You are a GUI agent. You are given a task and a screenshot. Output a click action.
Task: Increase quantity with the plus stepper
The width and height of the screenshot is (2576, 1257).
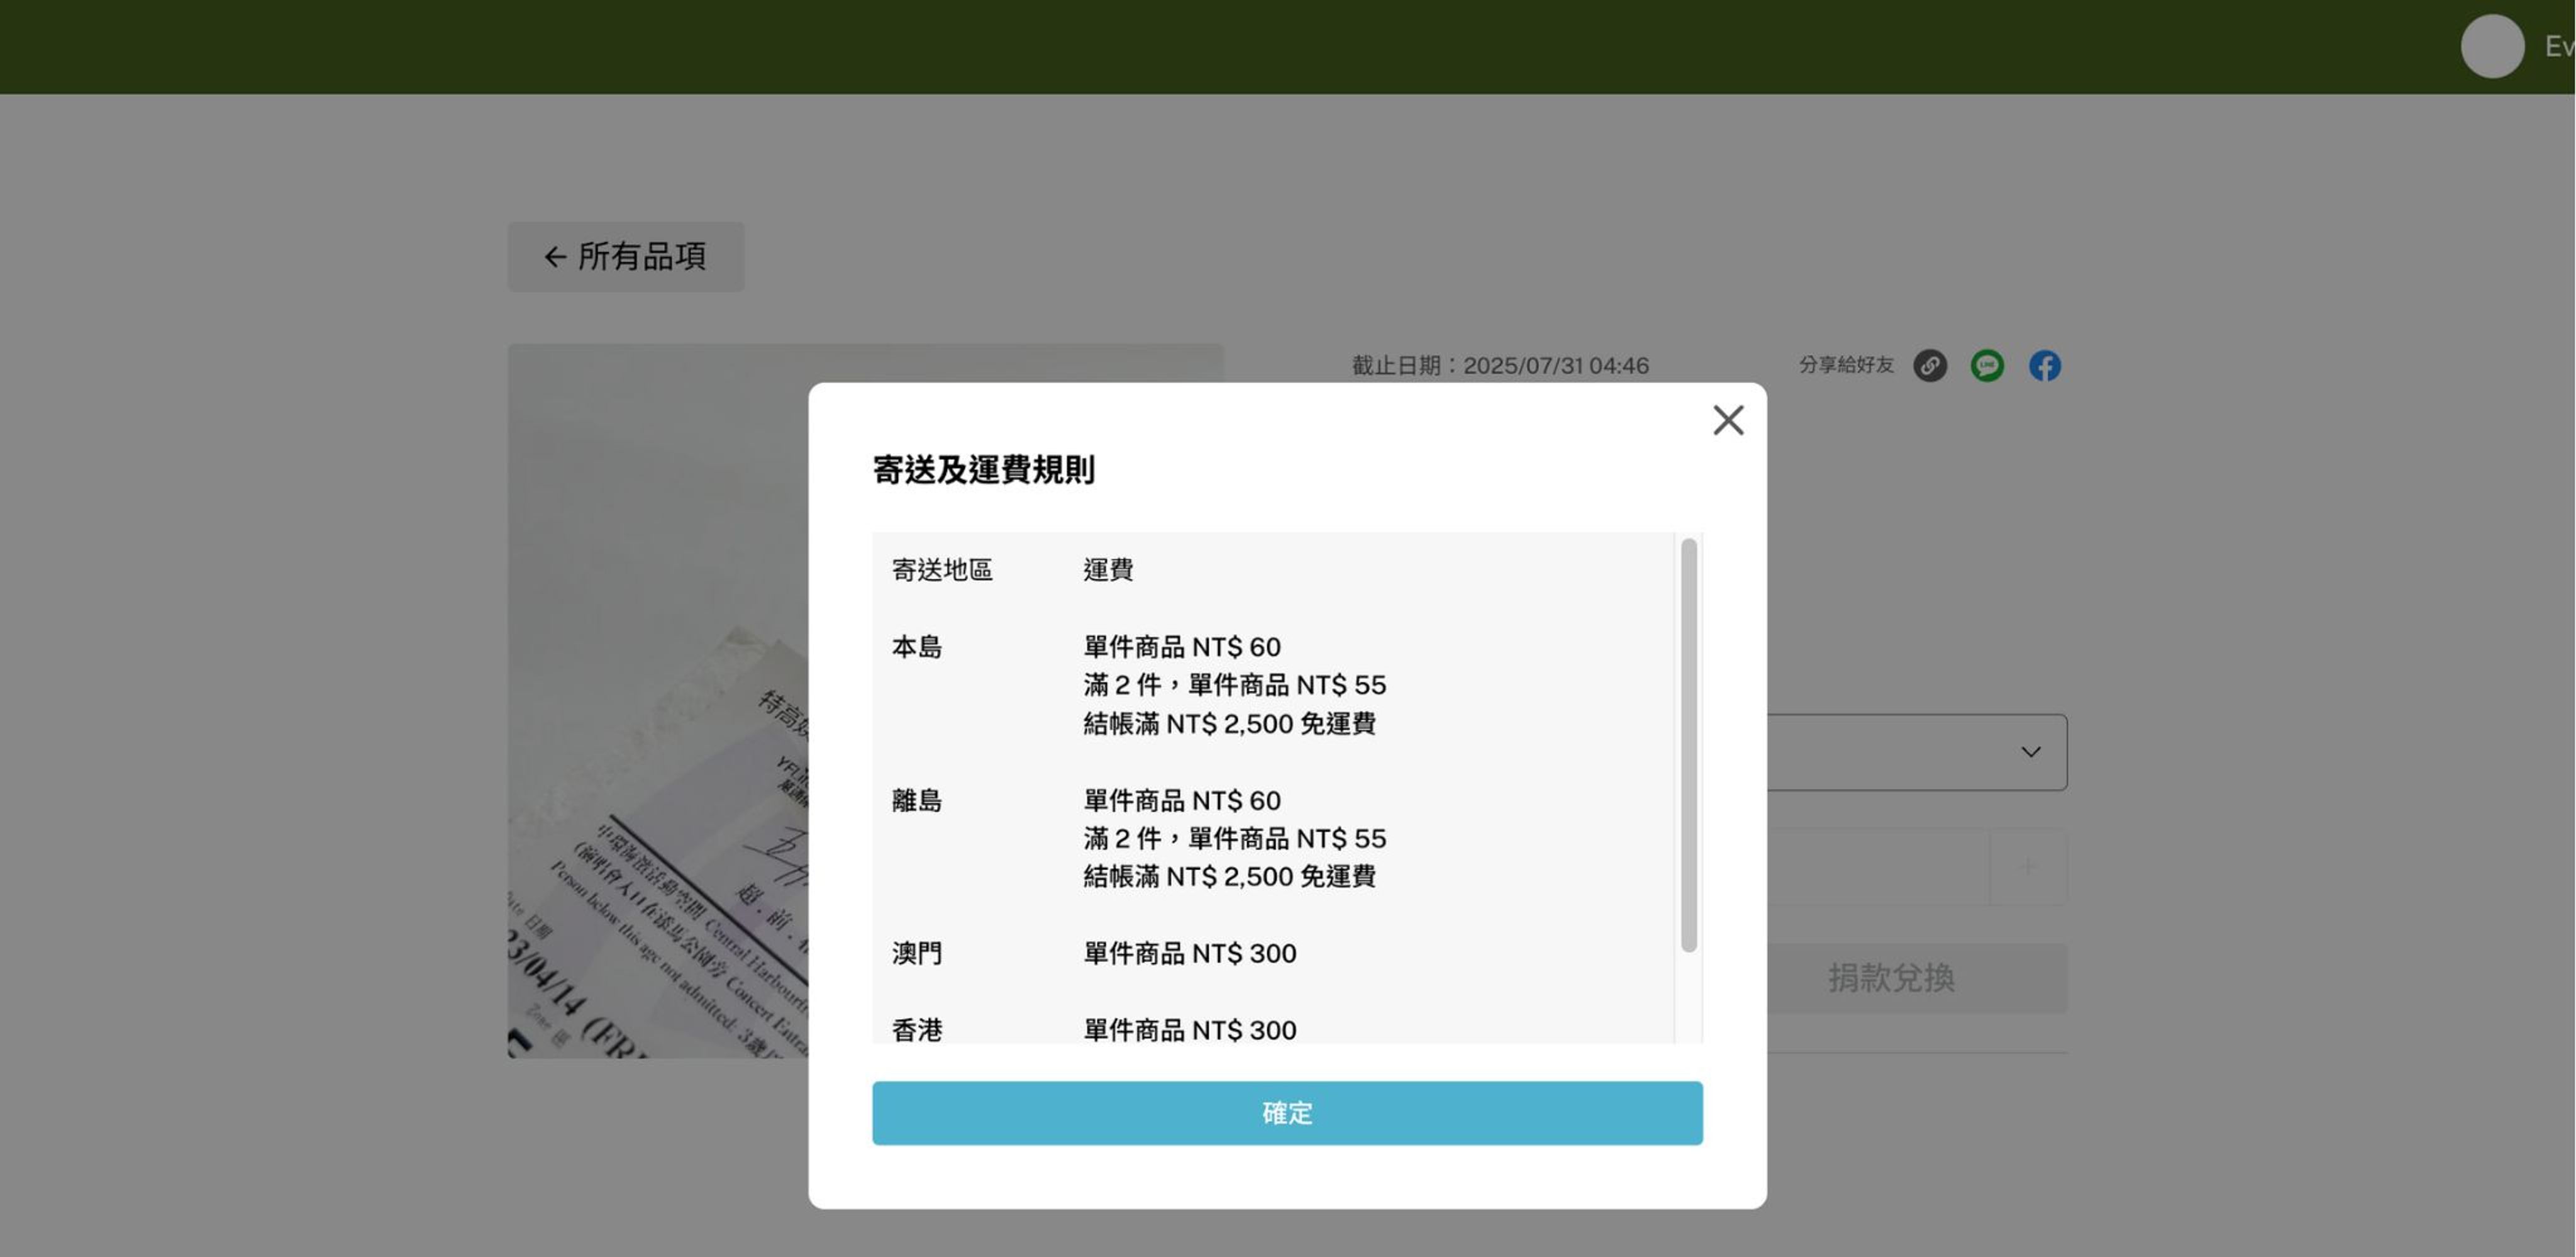pos(2027,866)
